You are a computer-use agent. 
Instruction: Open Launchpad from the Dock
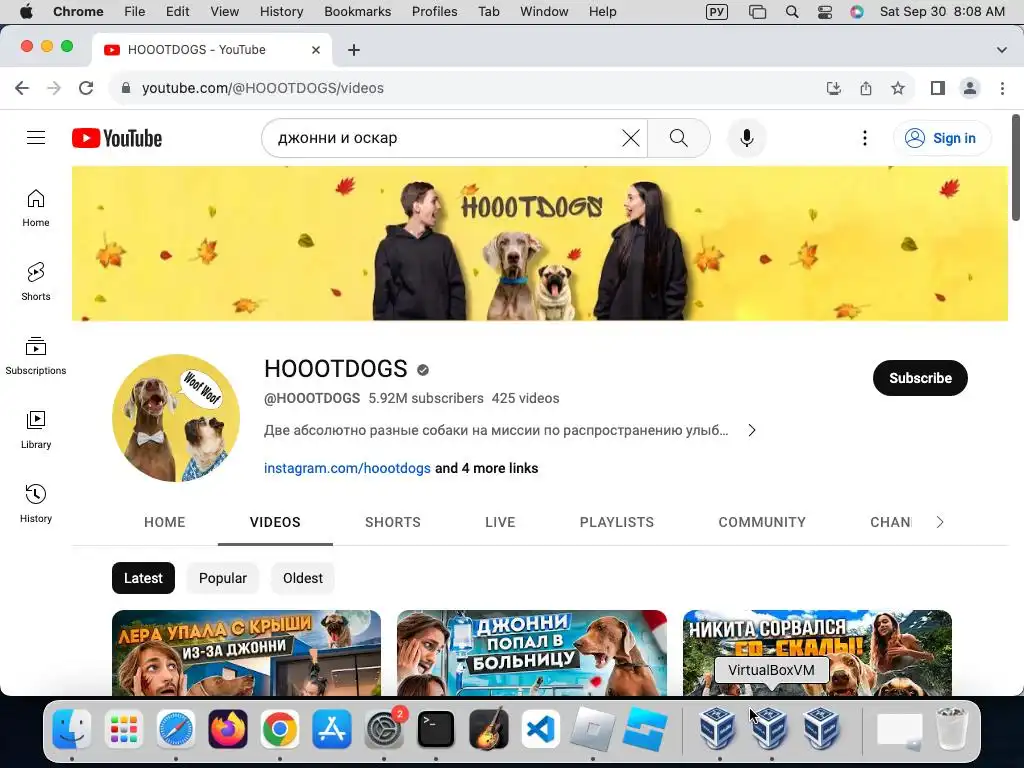pos(123,729)
